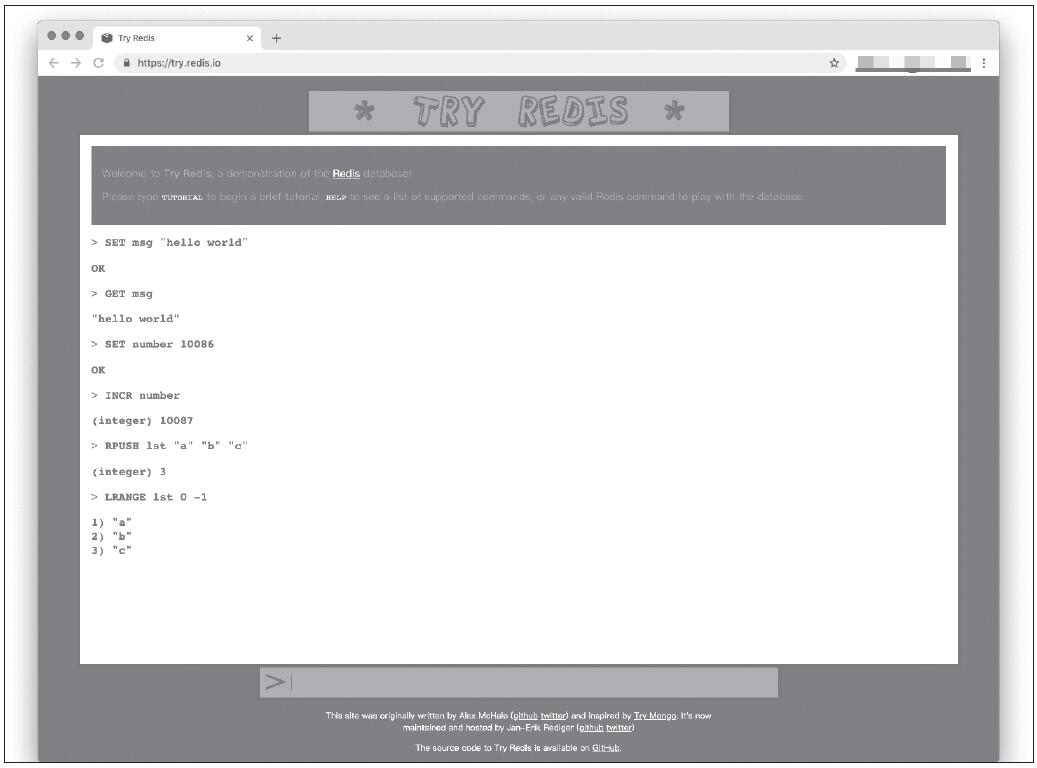This screenshot has width=1037, height=768.
Task: Click the INCR number command line
Action: (136, 396)
